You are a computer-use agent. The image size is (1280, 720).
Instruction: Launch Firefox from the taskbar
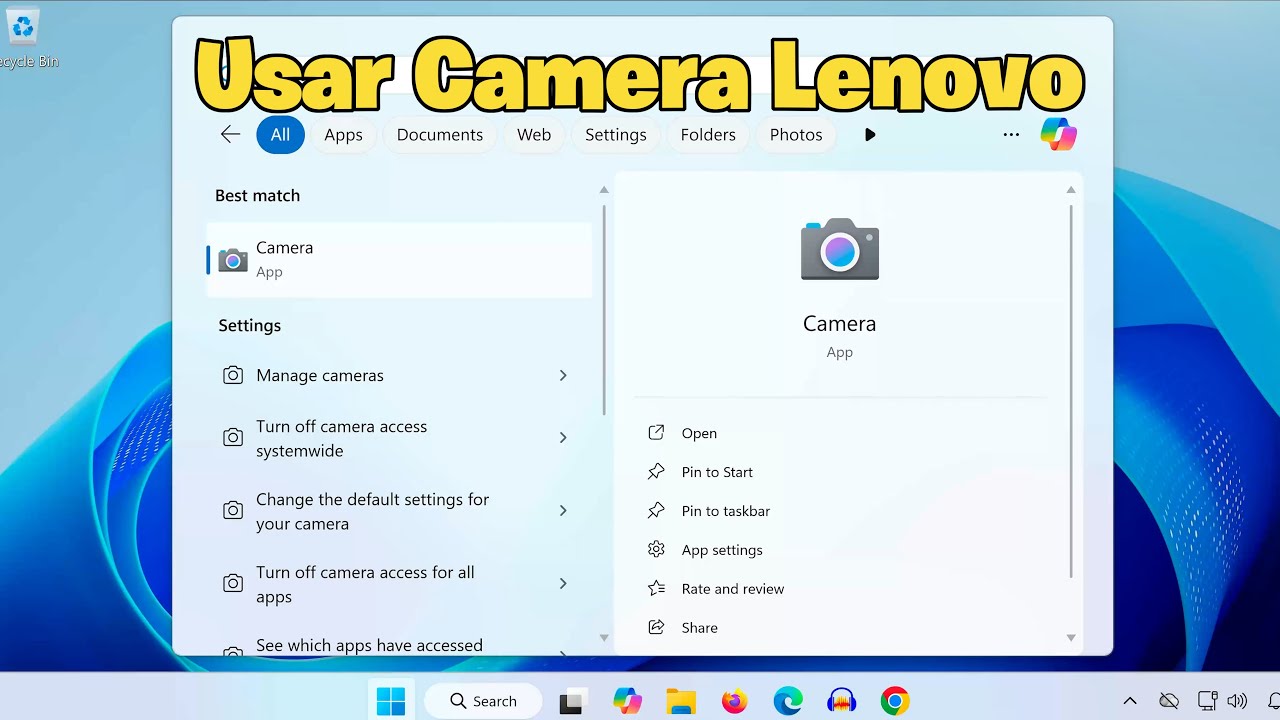point(735,701)
